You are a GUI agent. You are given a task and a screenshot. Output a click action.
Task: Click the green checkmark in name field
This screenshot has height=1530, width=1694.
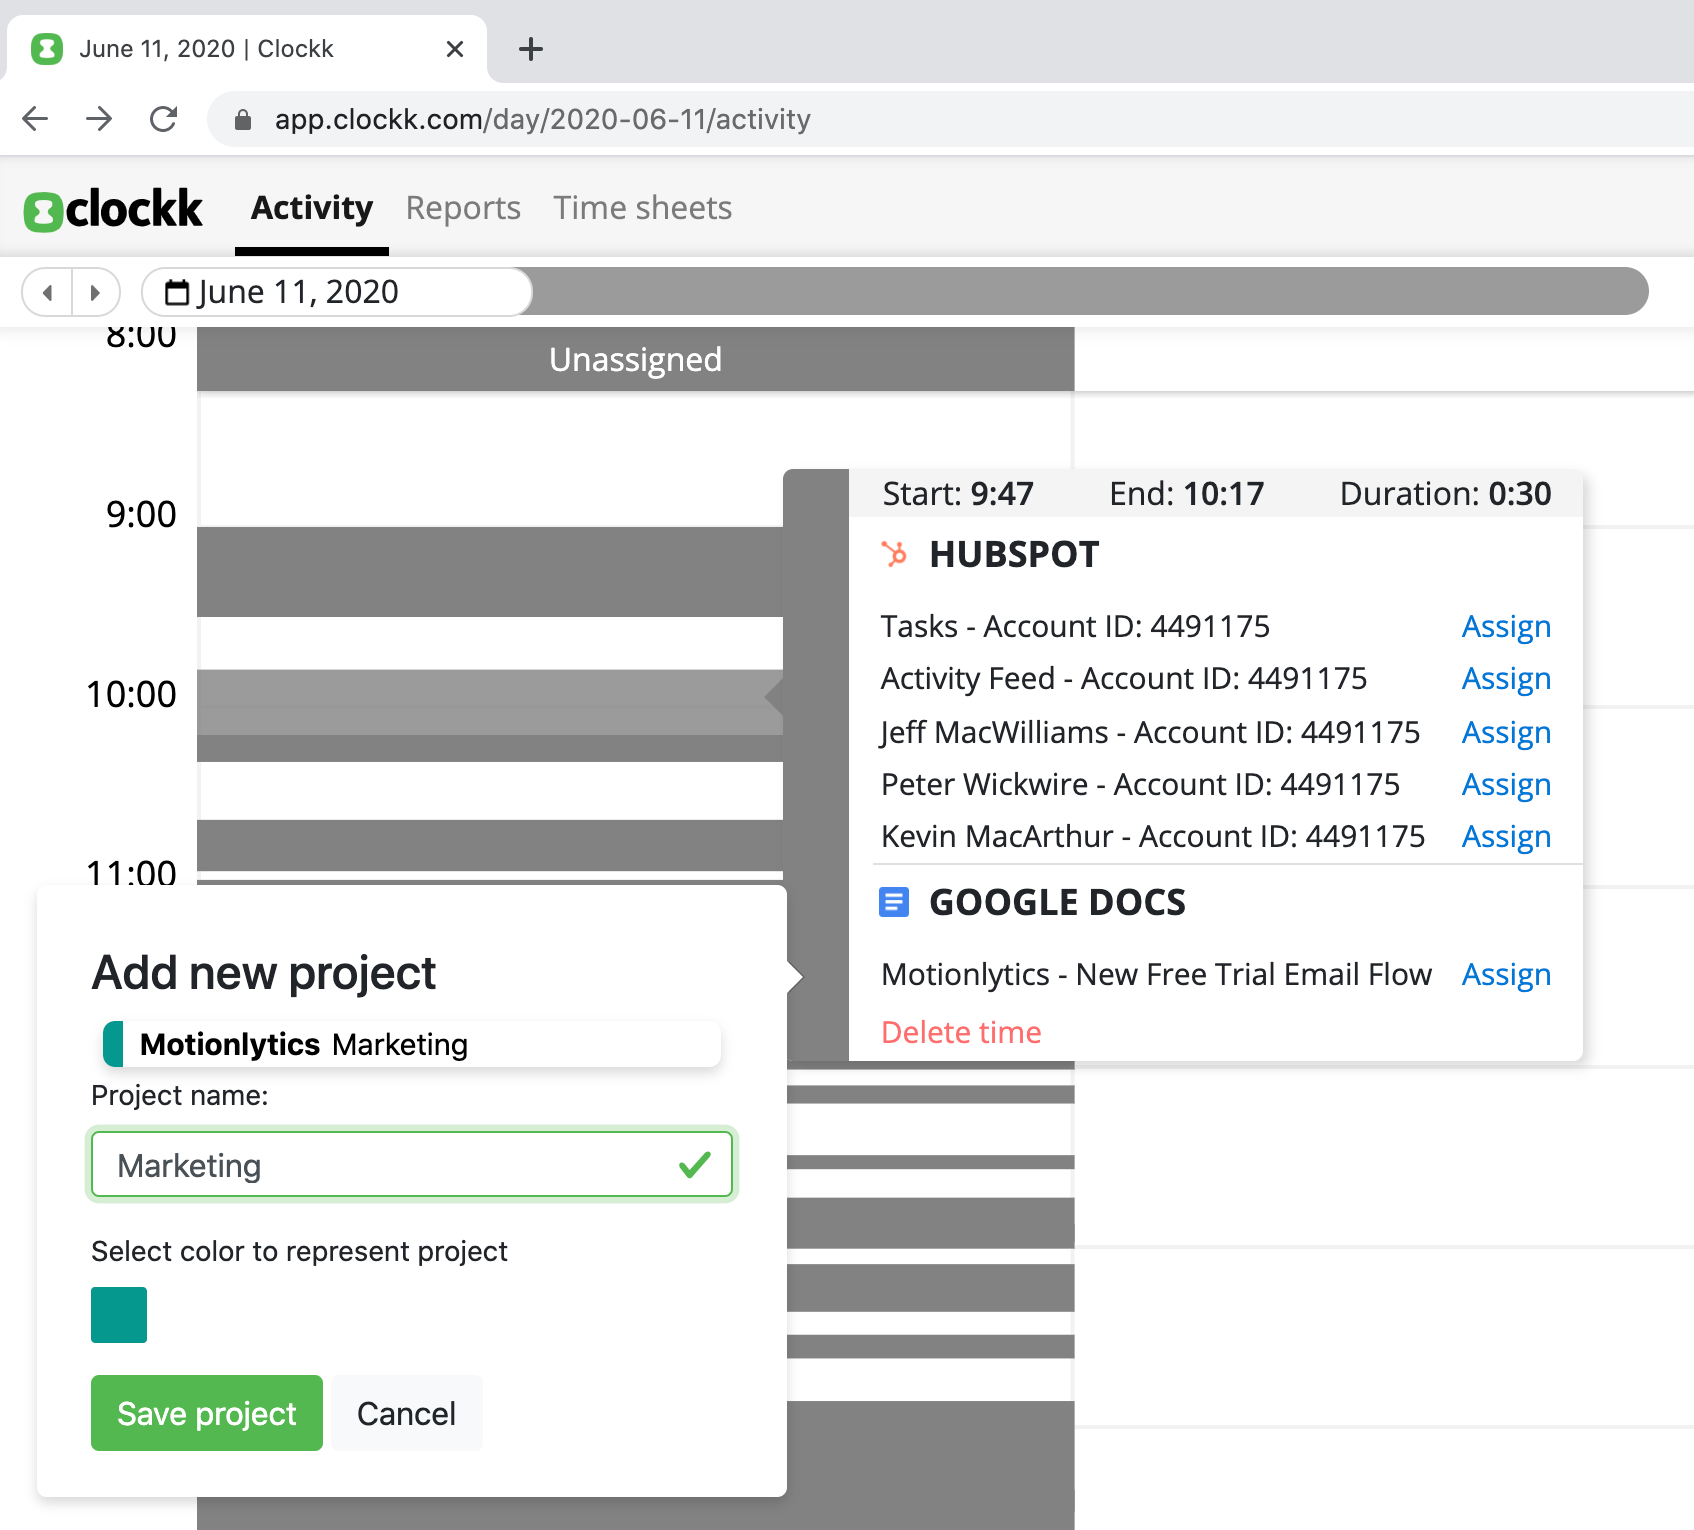pos(694,1164)
